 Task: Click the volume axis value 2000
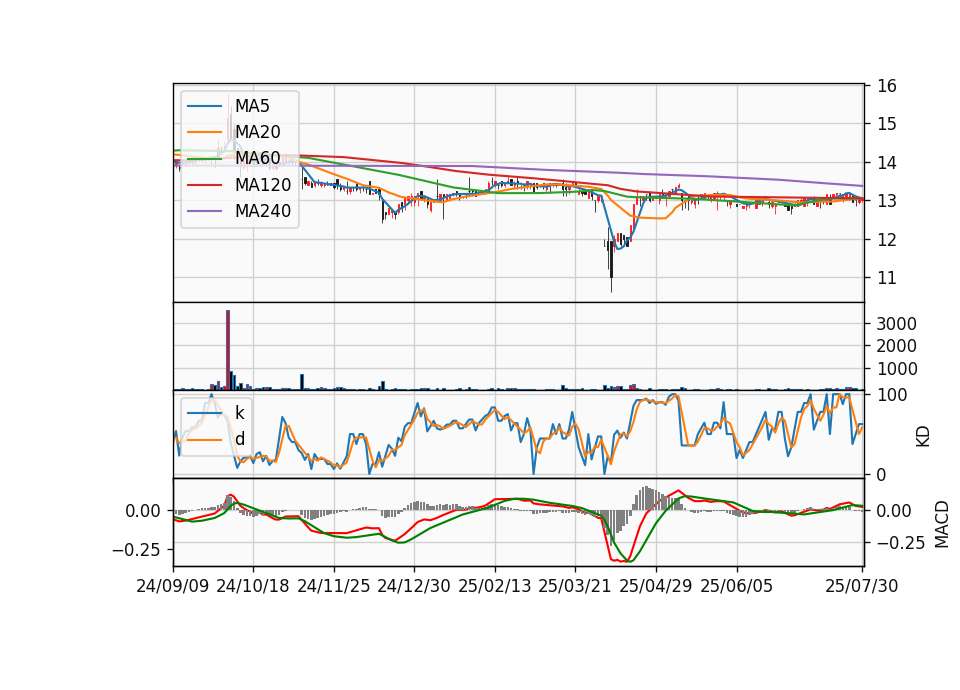(x=896, y=346)
